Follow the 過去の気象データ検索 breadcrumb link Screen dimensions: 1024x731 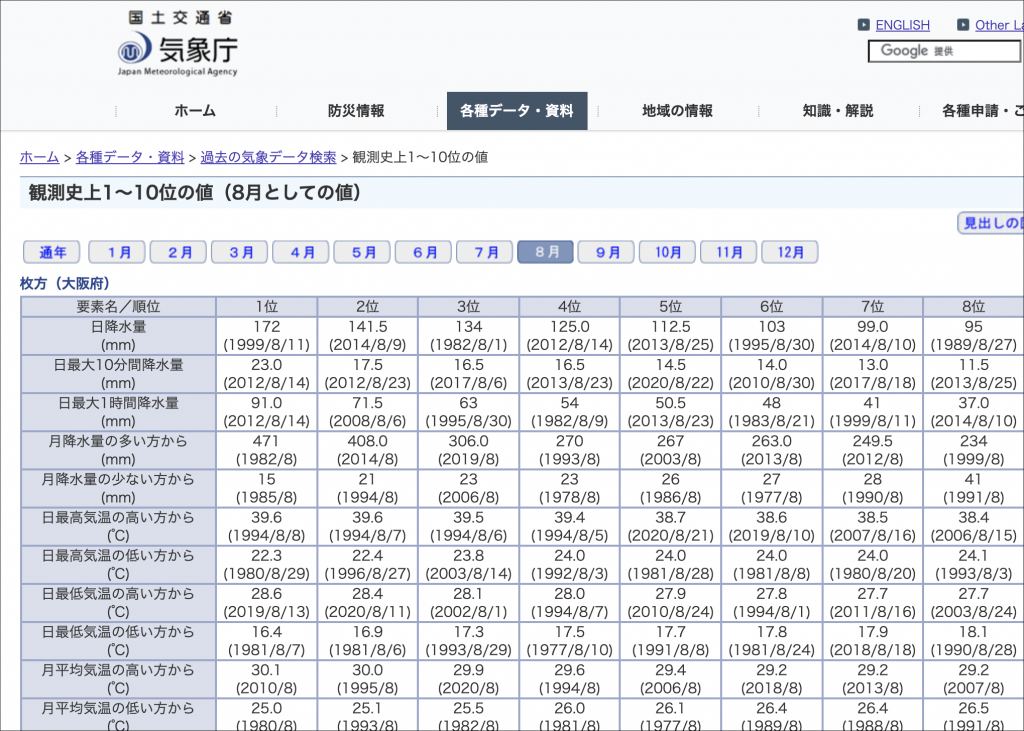(x=268, y=157)
